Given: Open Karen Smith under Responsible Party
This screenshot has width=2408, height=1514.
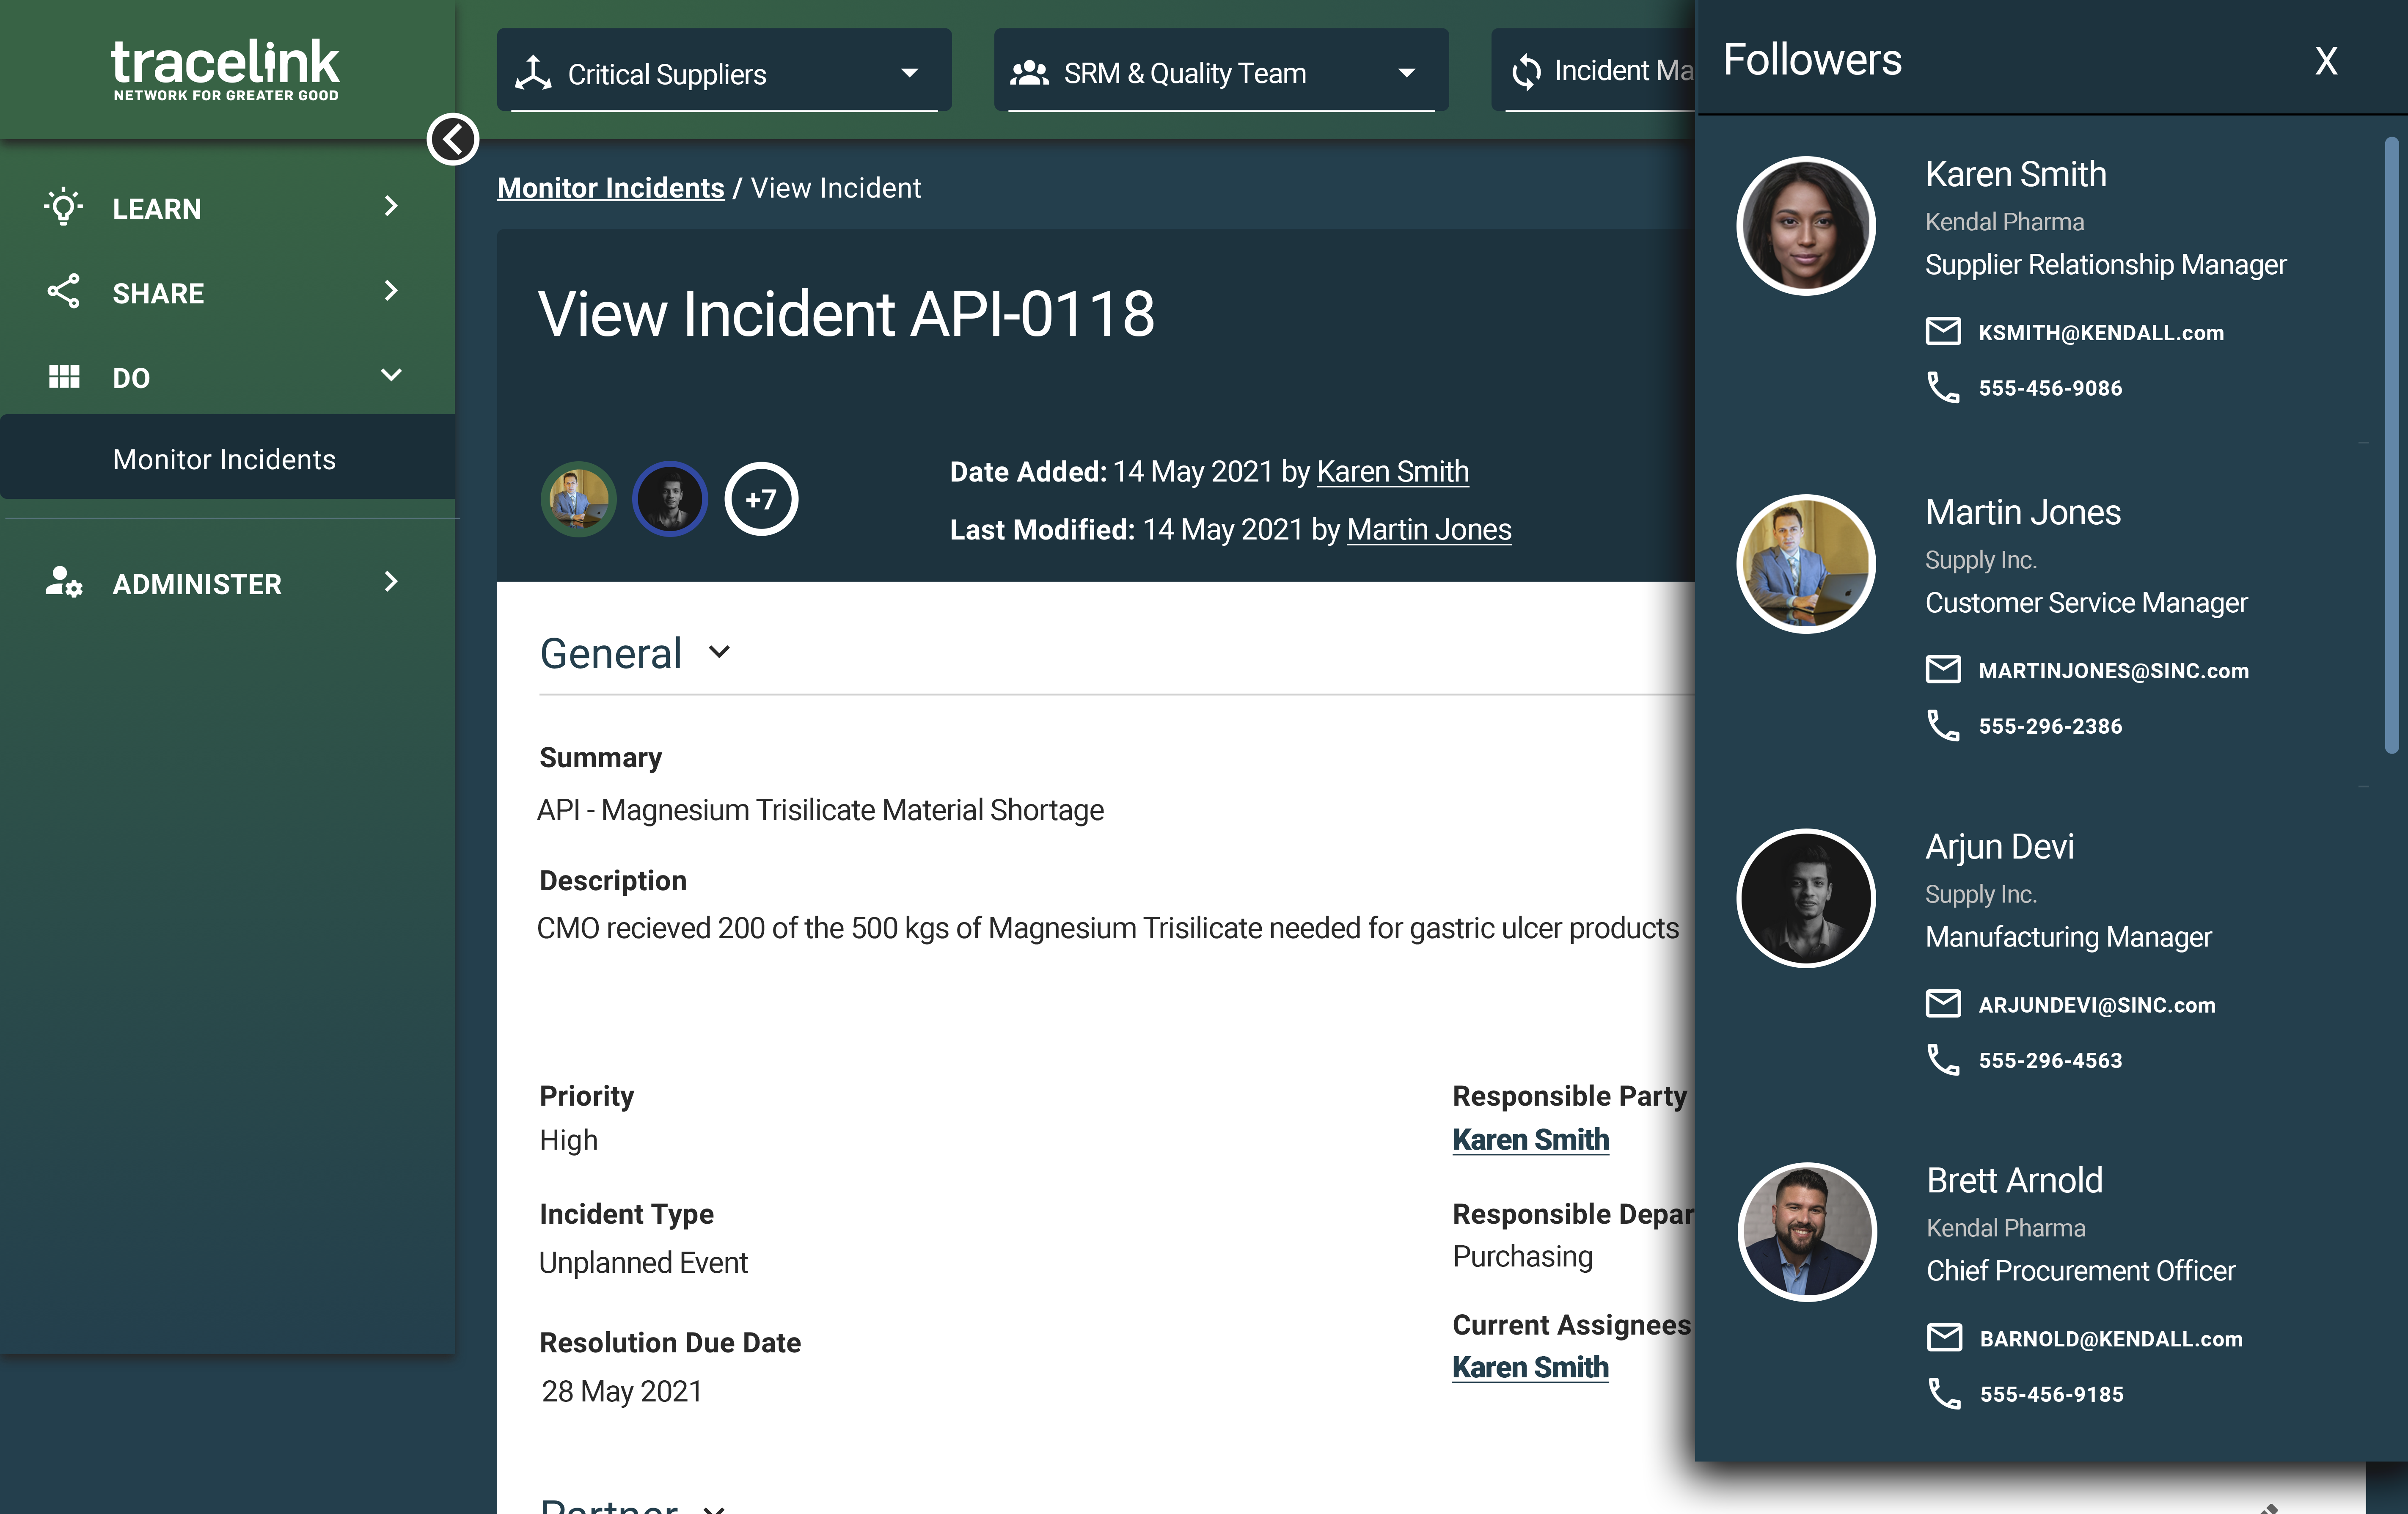Looking at the screenshot, I should pos(1530,1139).
